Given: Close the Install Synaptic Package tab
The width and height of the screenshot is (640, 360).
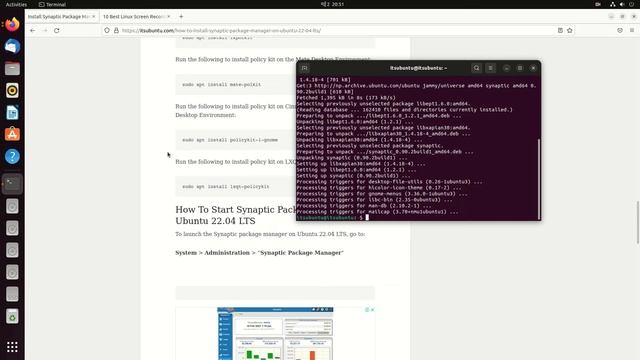Looking at the screenshot, I should 93,17.
